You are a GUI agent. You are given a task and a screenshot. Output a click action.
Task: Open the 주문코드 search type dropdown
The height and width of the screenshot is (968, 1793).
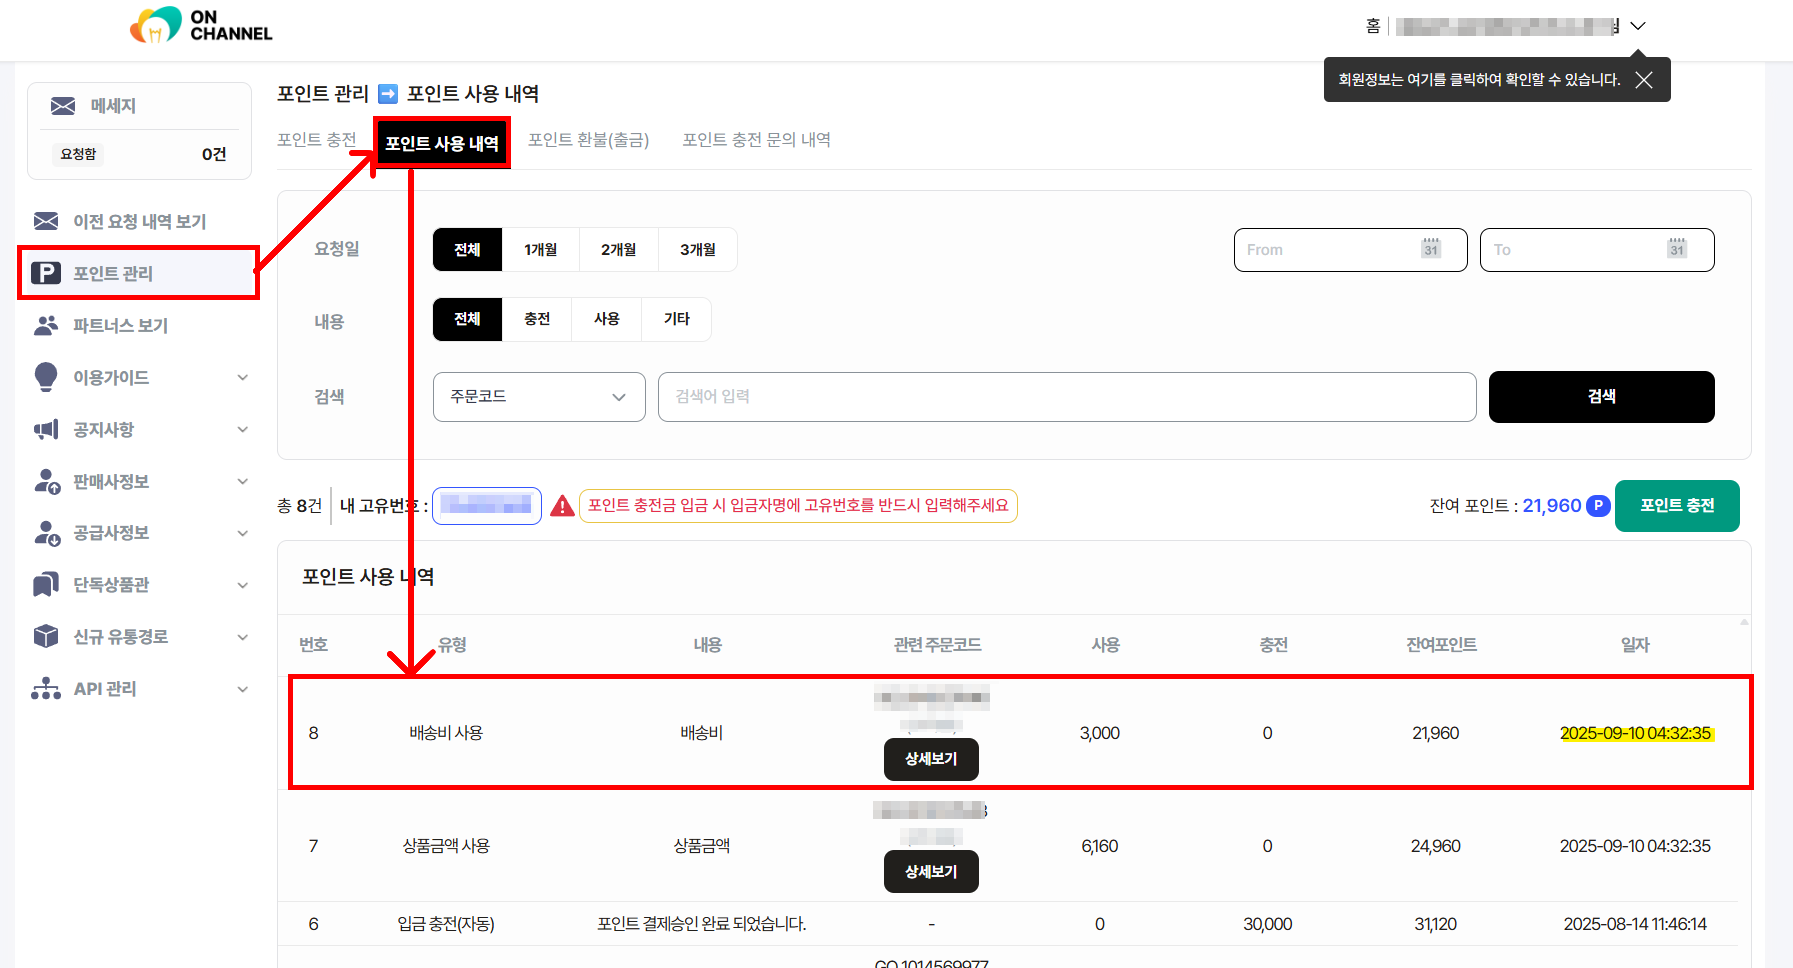coord(538,397)
